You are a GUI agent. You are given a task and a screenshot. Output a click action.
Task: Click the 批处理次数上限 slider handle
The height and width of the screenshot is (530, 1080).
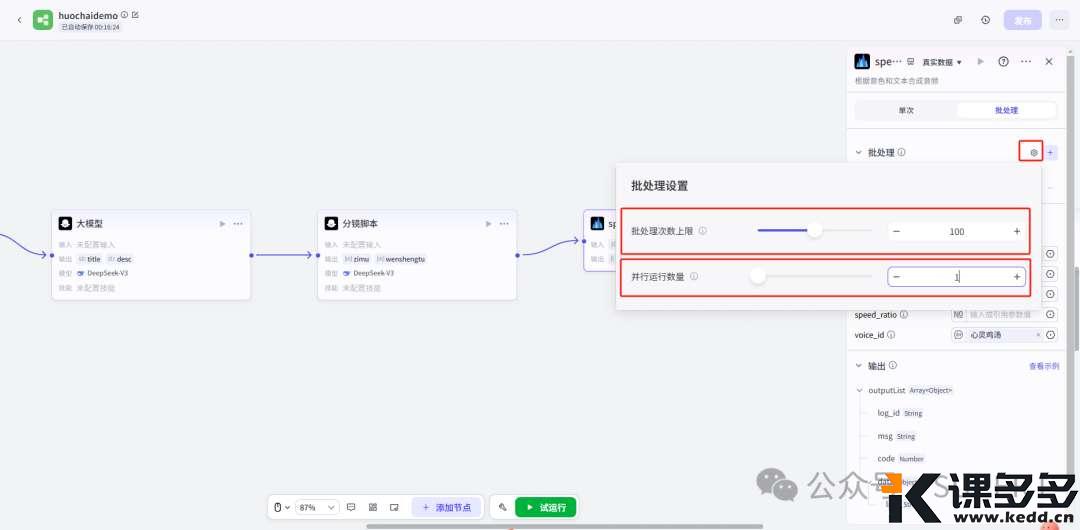[x=815, y=231]
